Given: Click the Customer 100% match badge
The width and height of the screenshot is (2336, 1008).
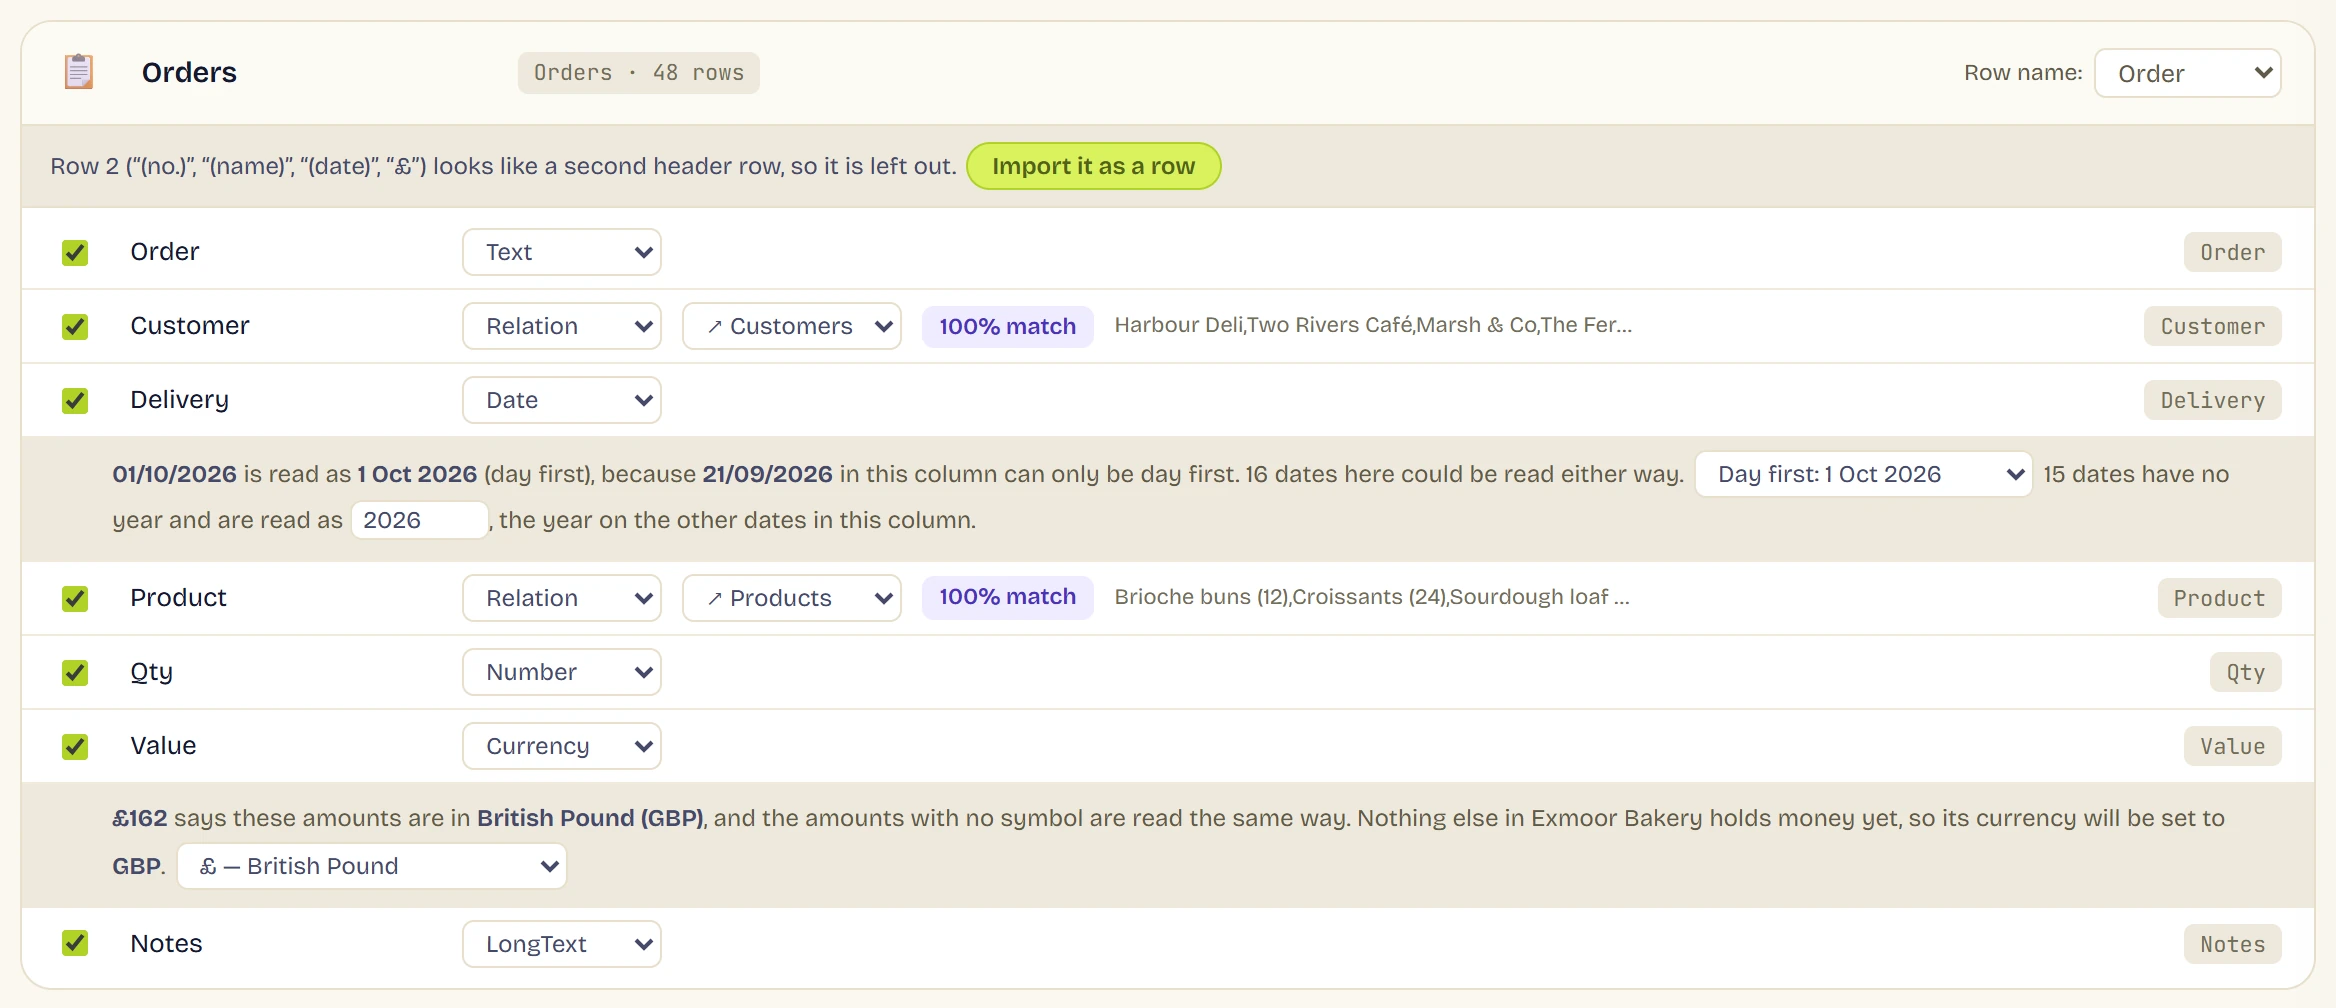Looking at the screenshot, I should click(1008, 326).
